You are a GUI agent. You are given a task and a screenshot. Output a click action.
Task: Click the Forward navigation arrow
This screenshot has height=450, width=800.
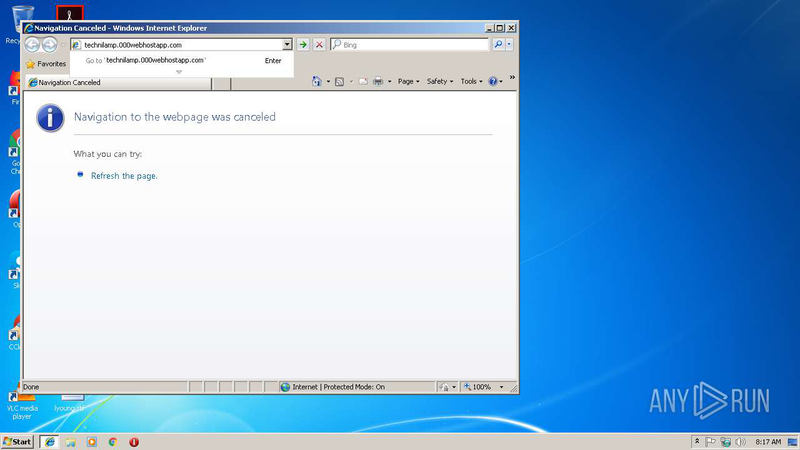click(x=49, y=45)
